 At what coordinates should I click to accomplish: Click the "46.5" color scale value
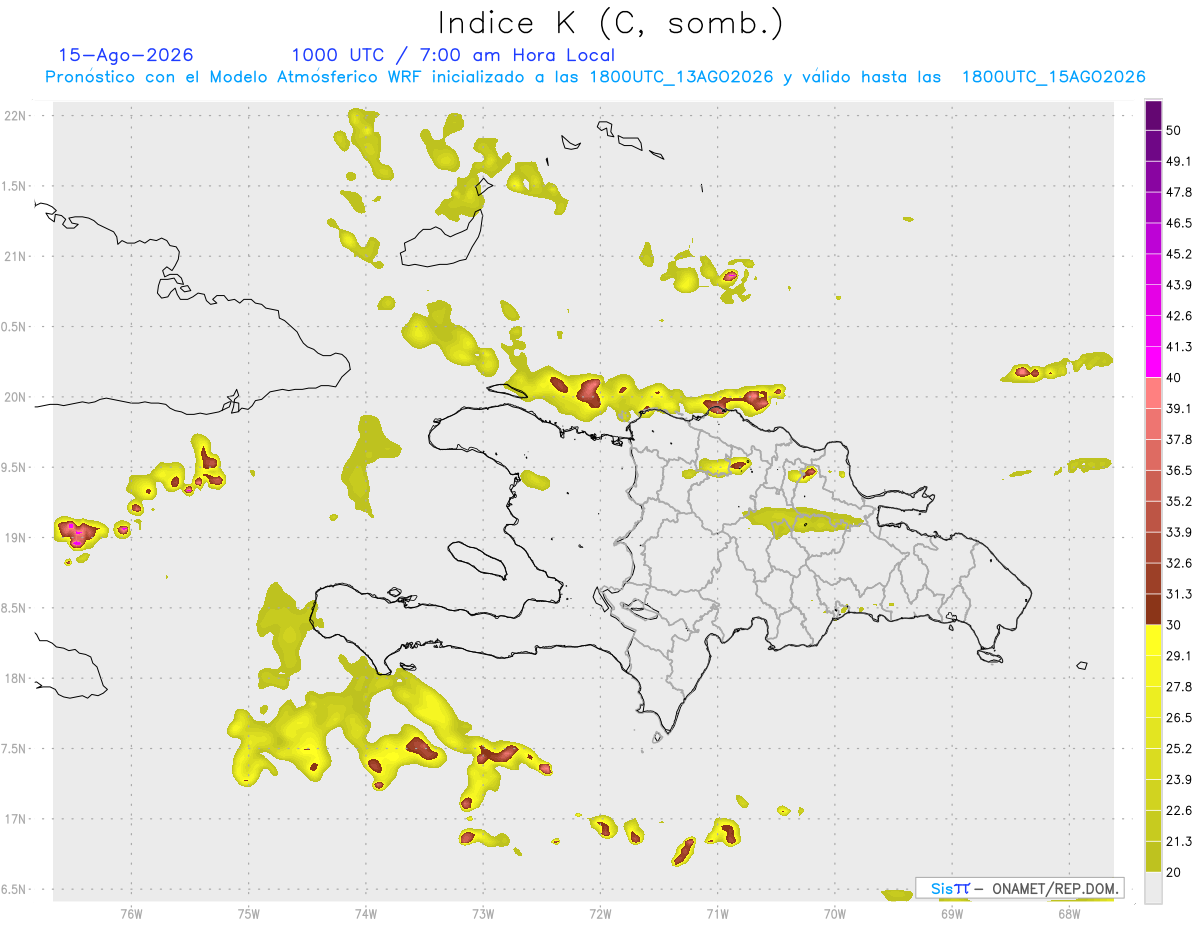tap(1179, 223)
